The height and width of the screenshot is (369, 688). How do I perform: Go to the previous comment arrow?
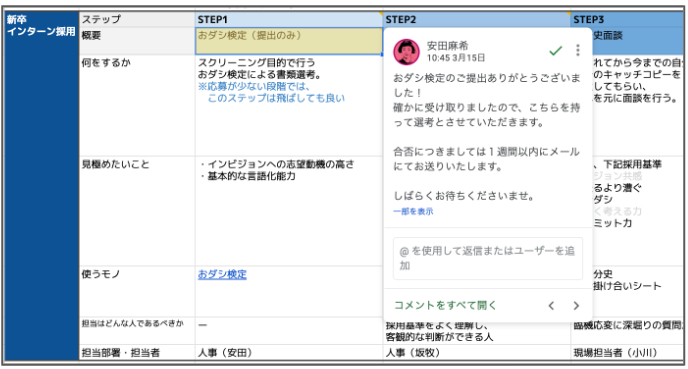click(552, 305)
